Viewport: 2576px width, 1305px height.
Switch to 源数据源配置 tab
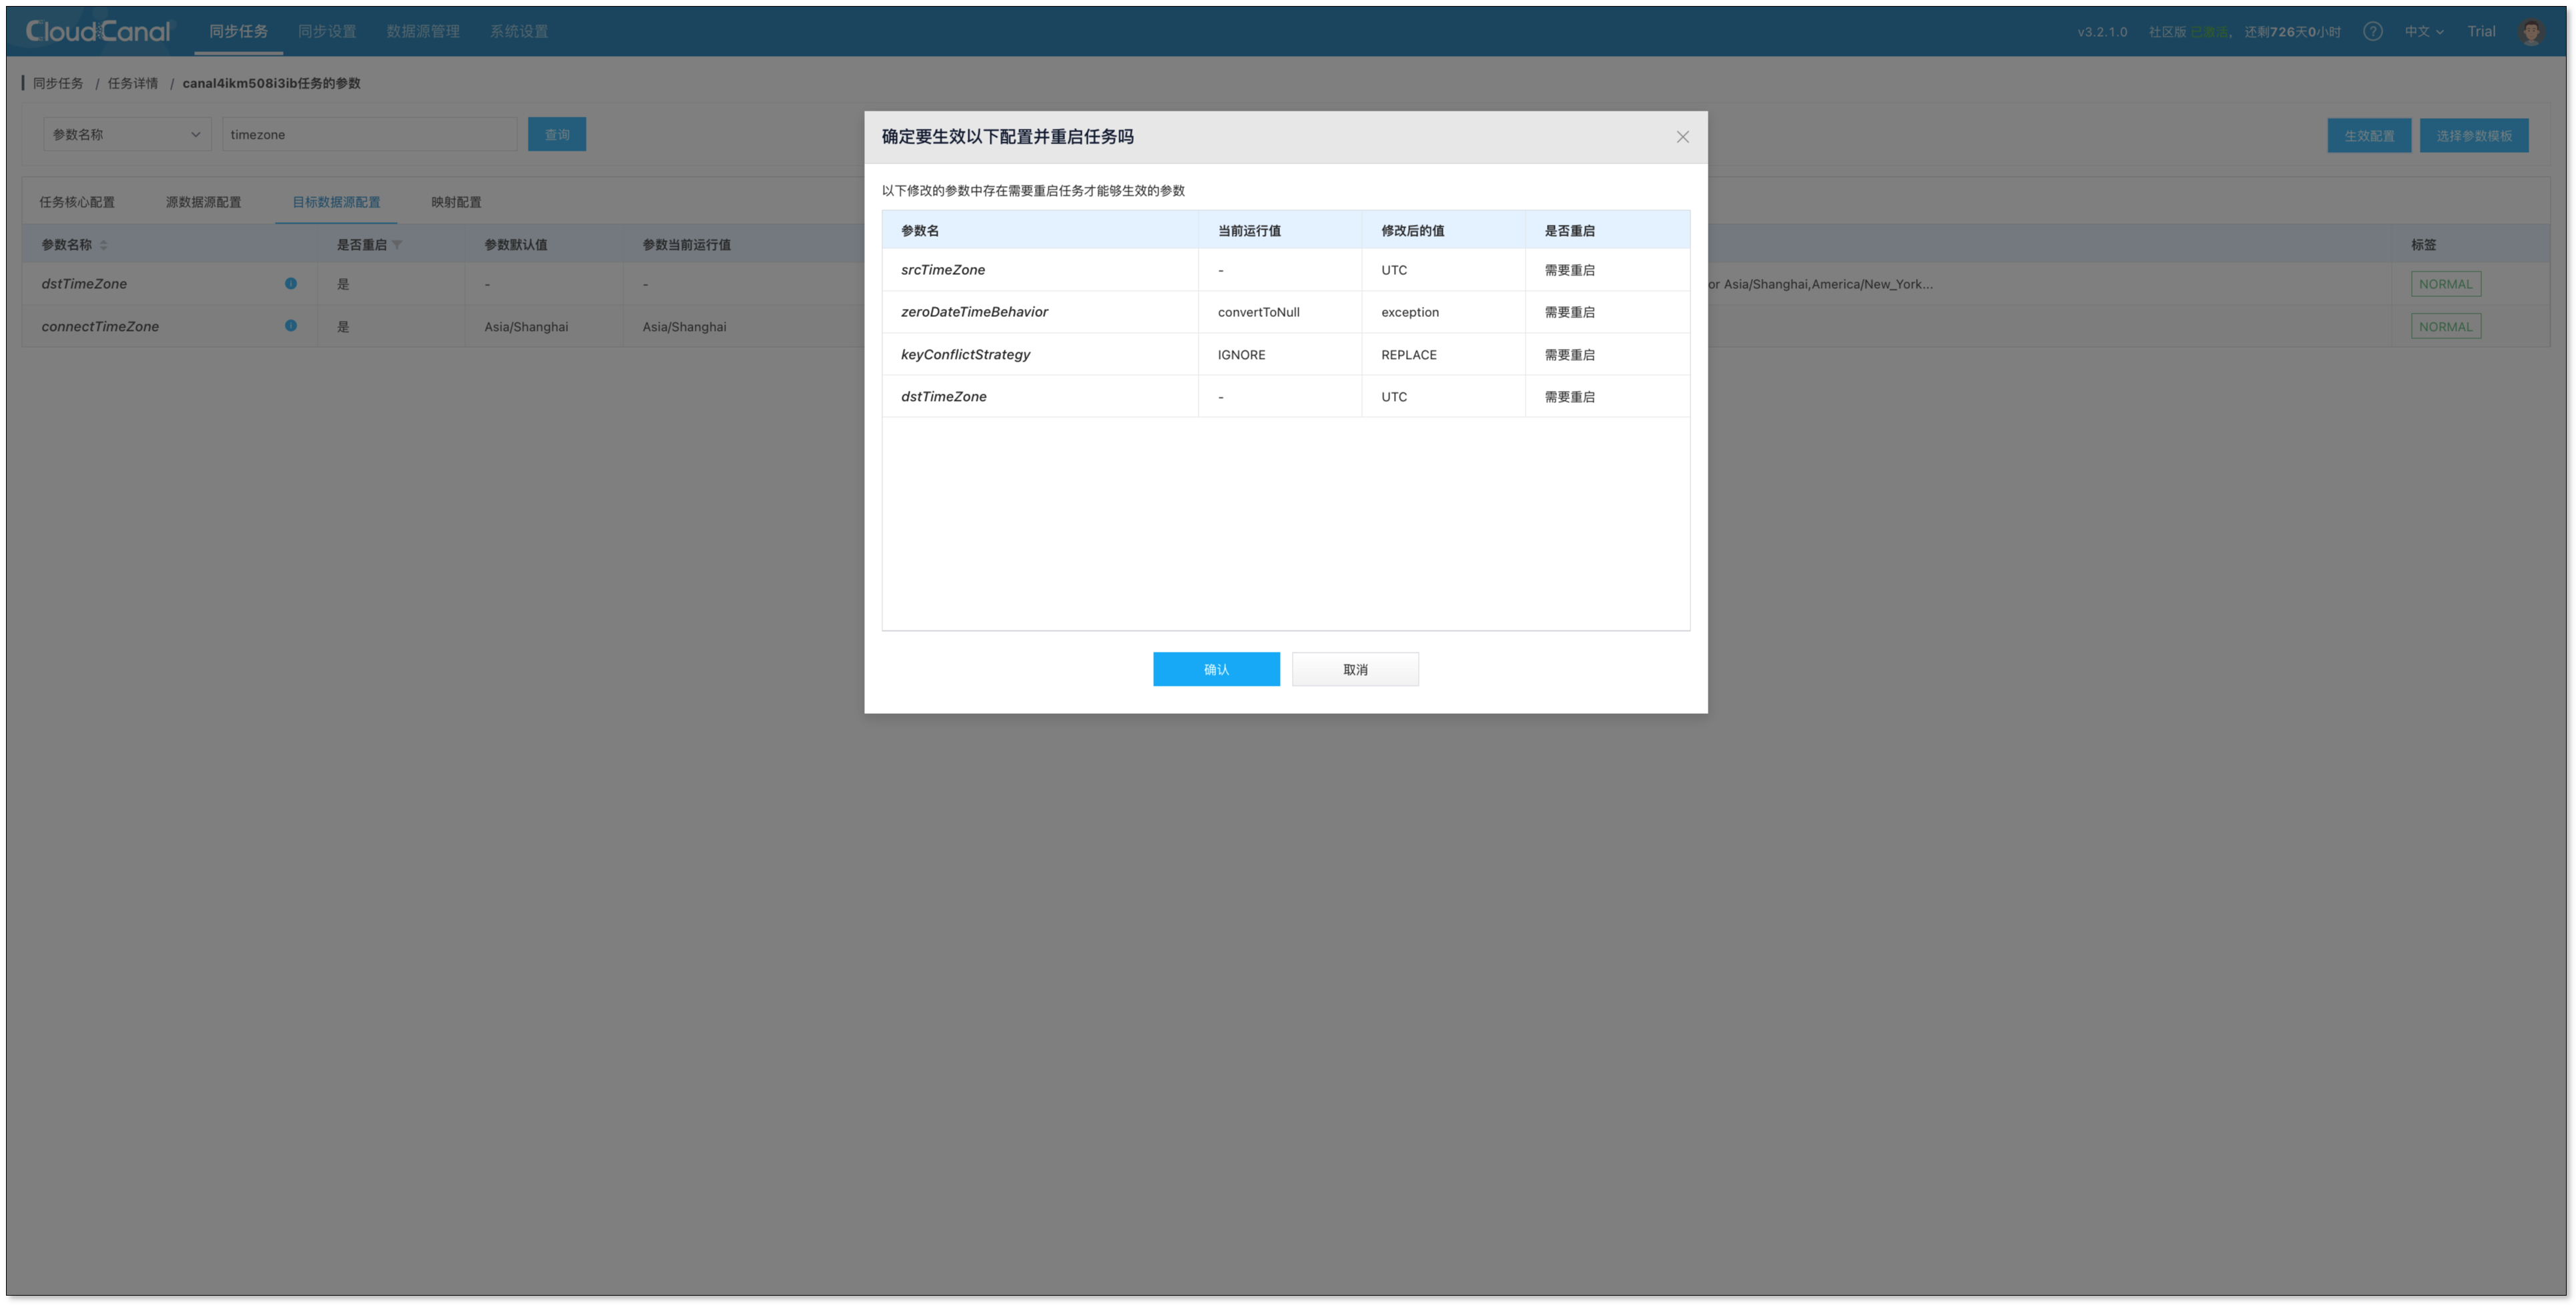[x=203, y=202]
